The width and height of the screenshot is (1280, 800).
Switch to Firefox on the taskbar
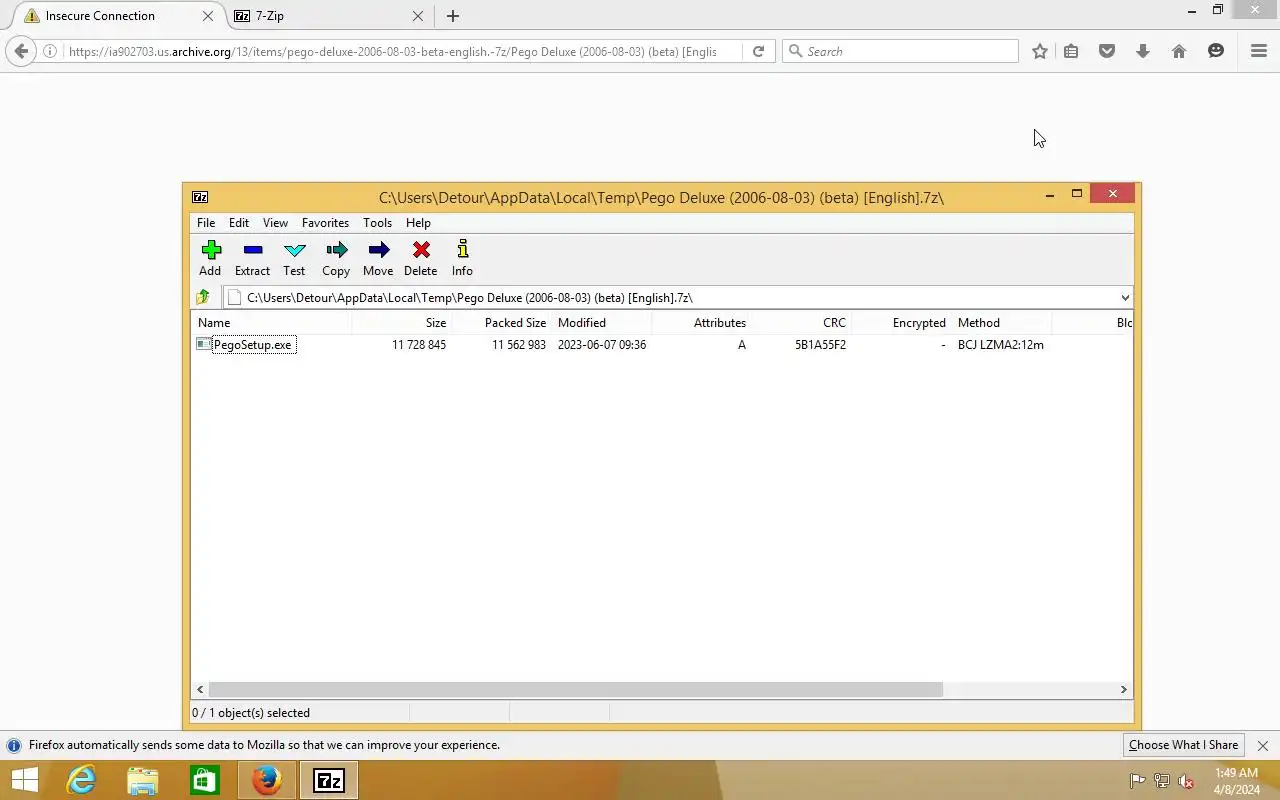267,780
